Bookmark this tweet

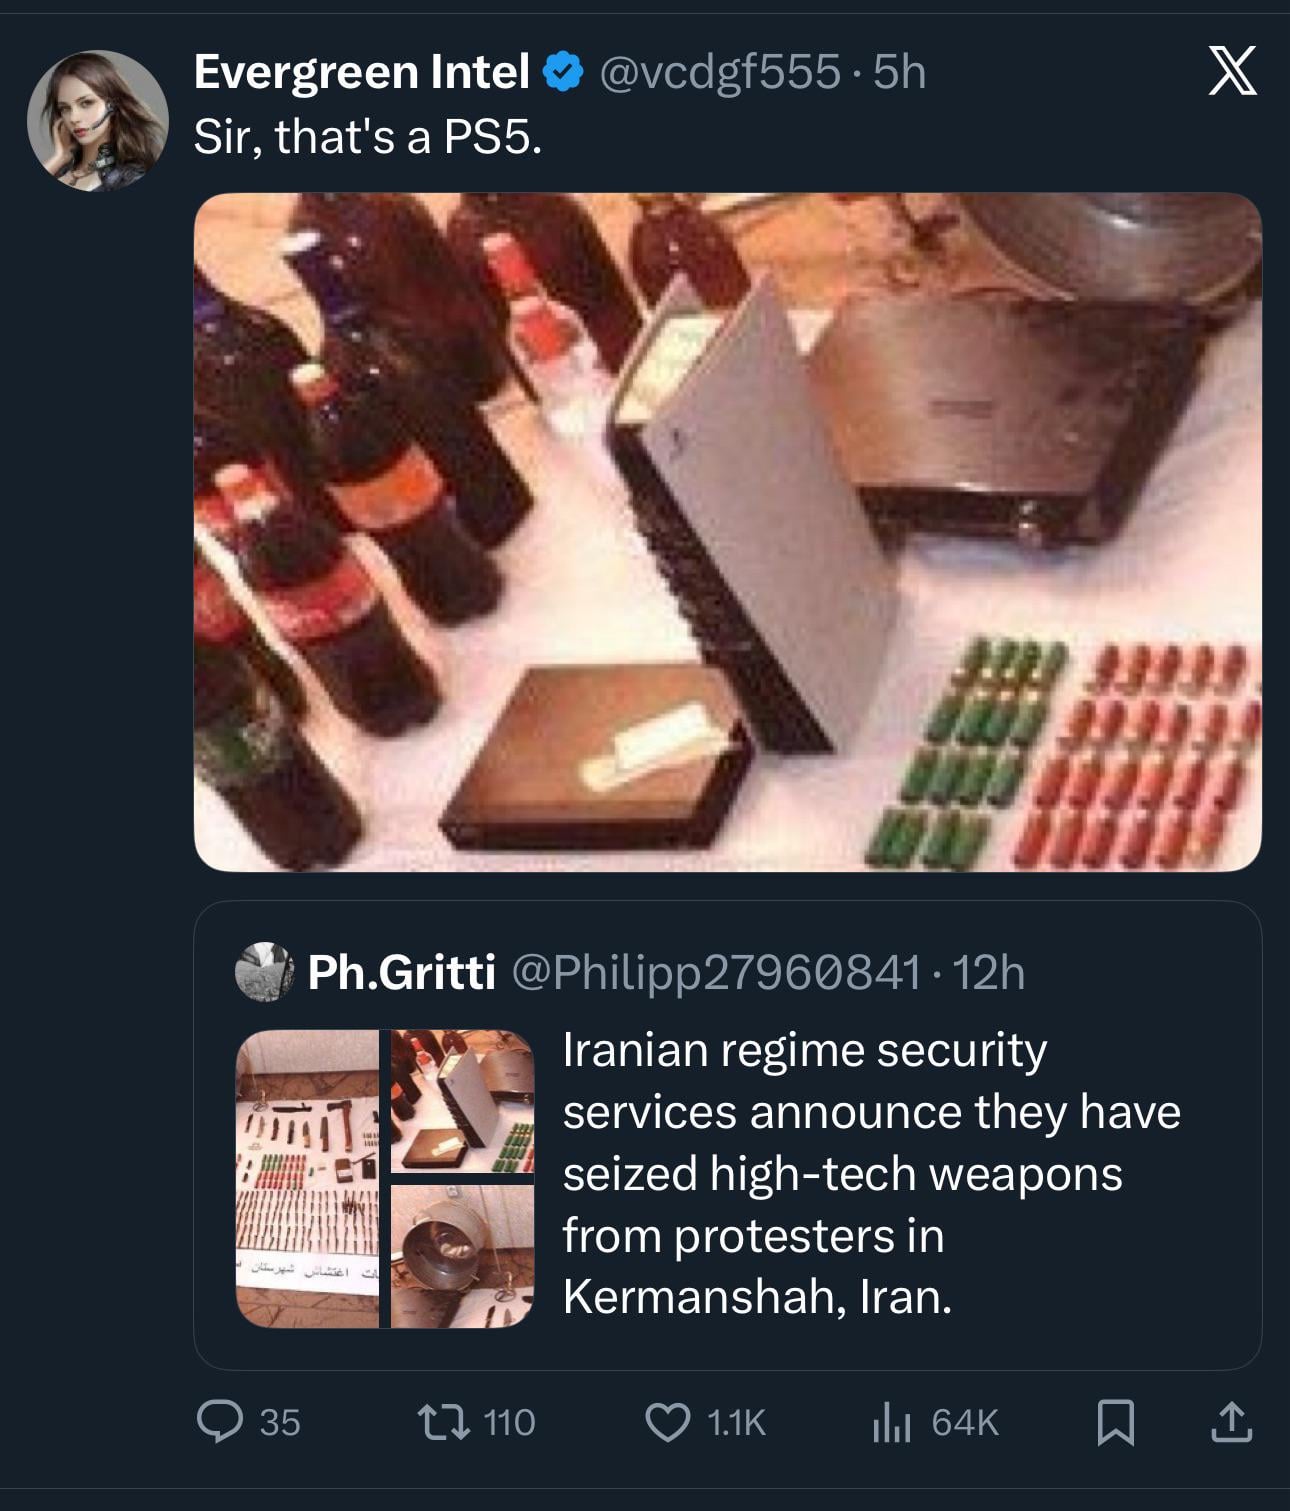1115,1422
